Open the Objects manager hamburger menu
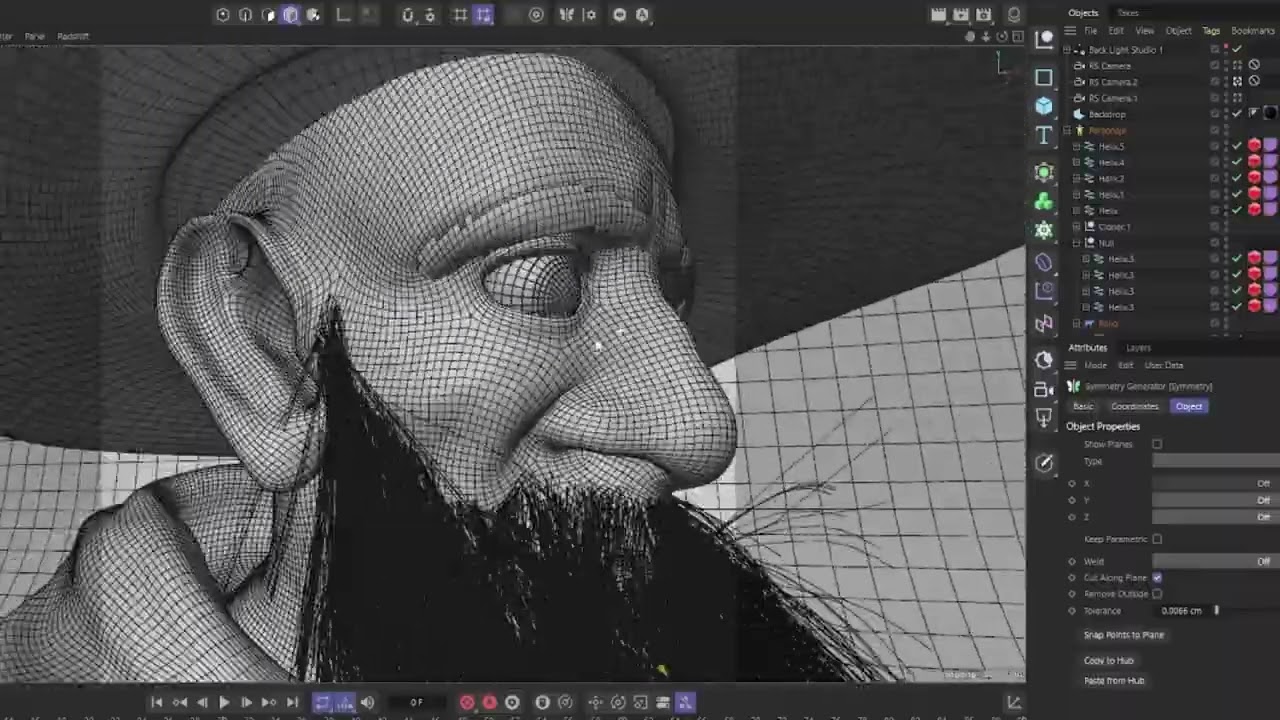 click(1070, 31)
